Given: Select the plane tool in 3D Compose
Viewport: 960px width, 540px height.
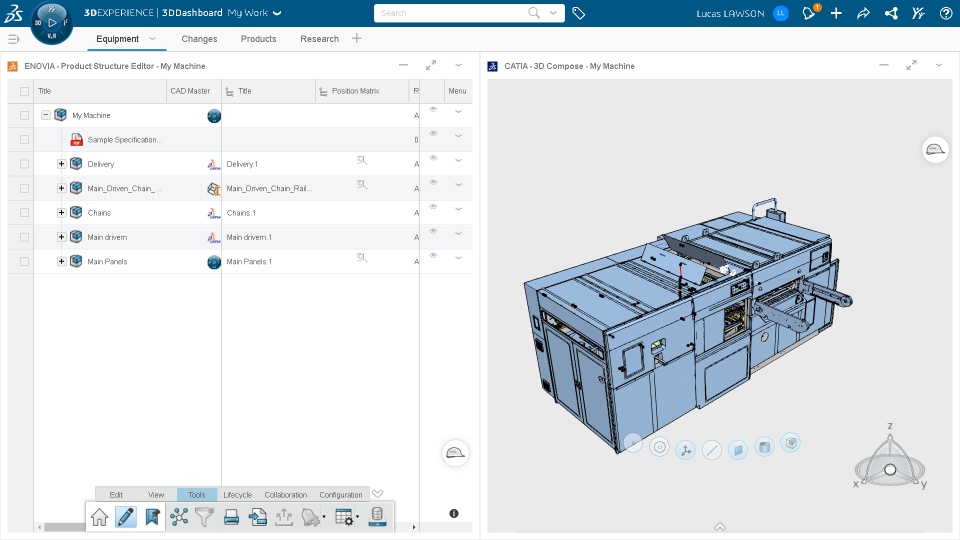Looking at the screenshot, I should 738,450.
